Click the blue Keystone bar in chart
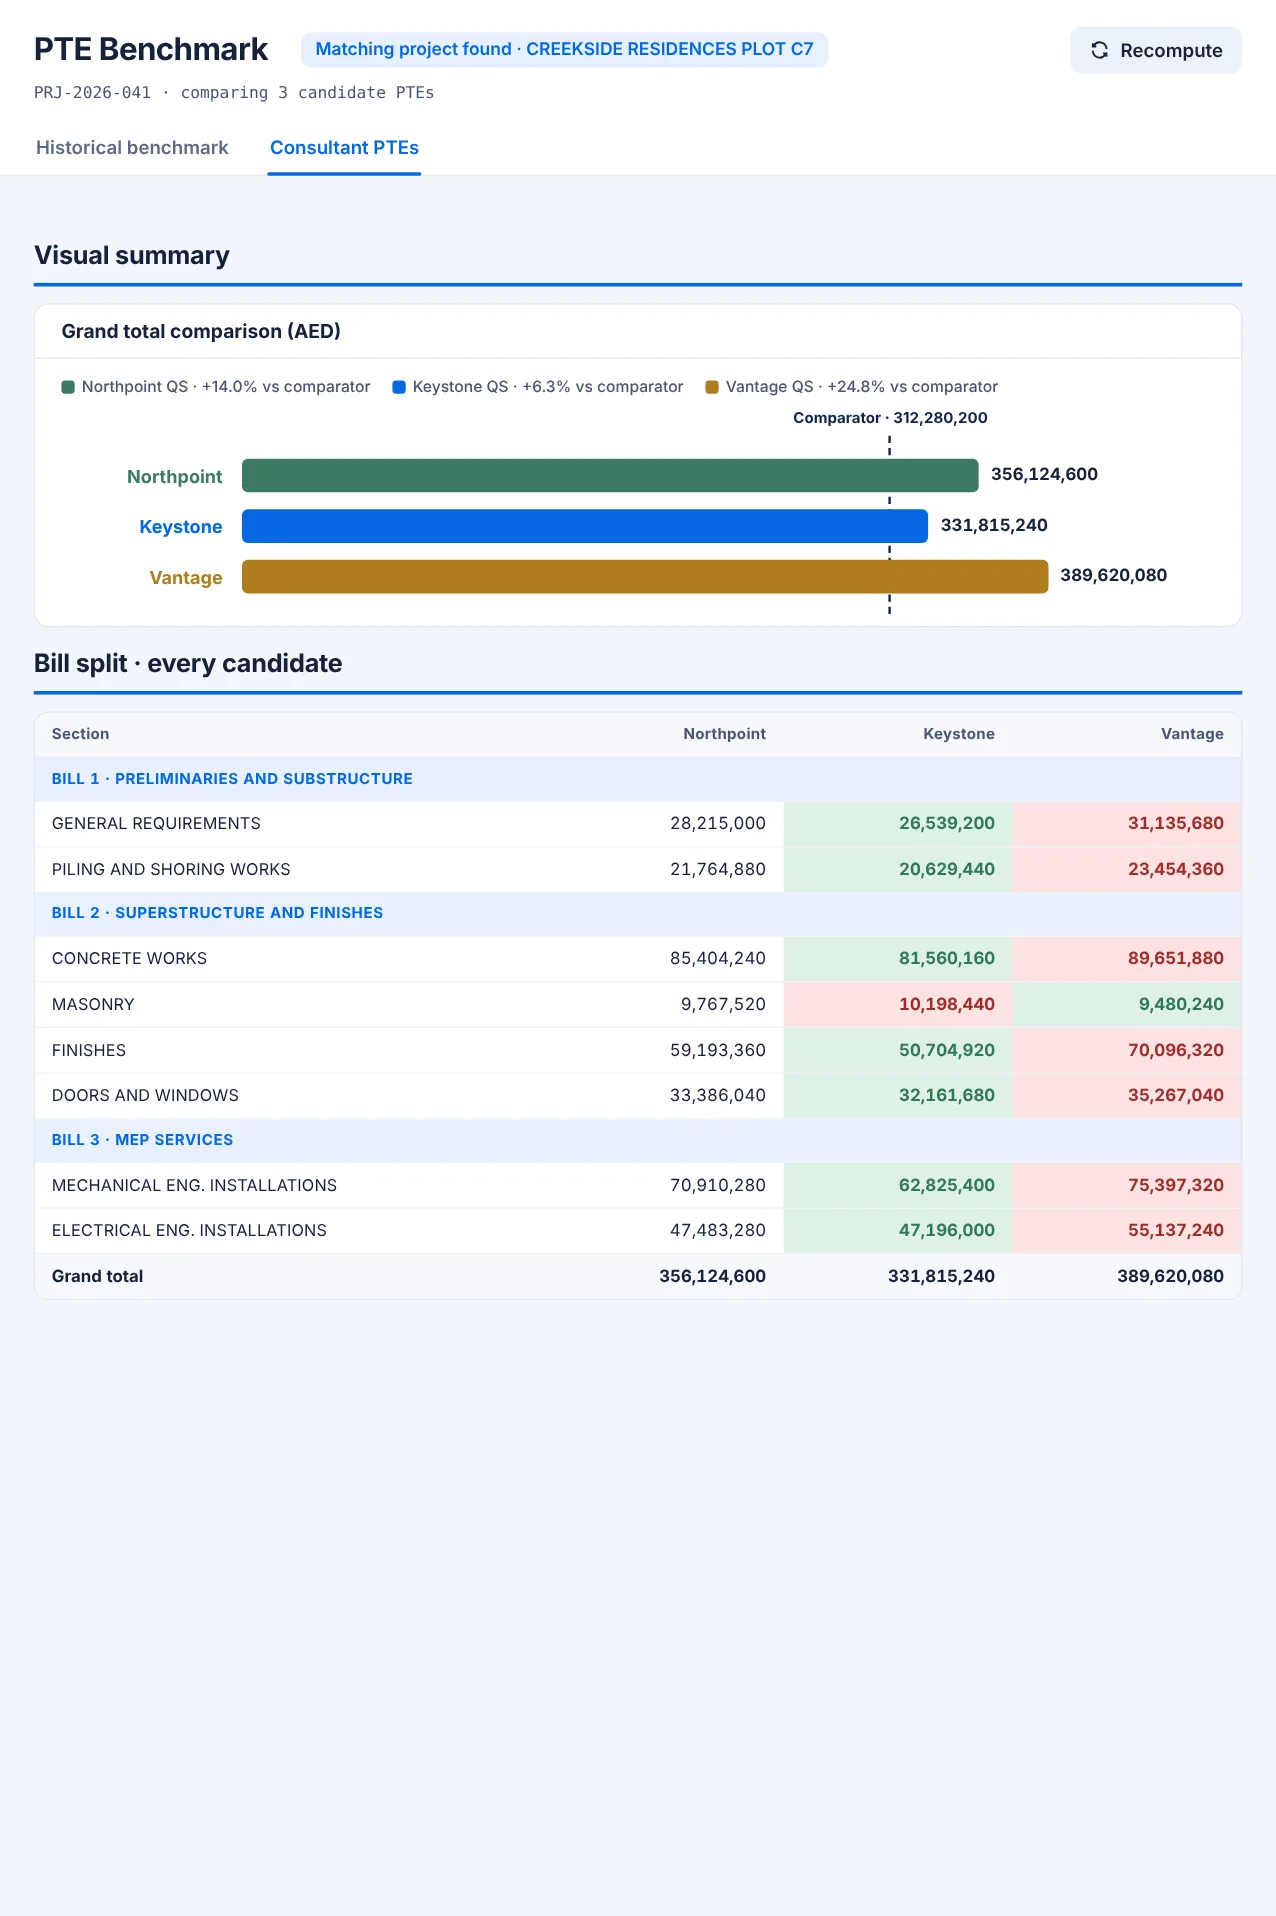Image resolution: width=1276 pixels, height=1916 pixels. 585,526
